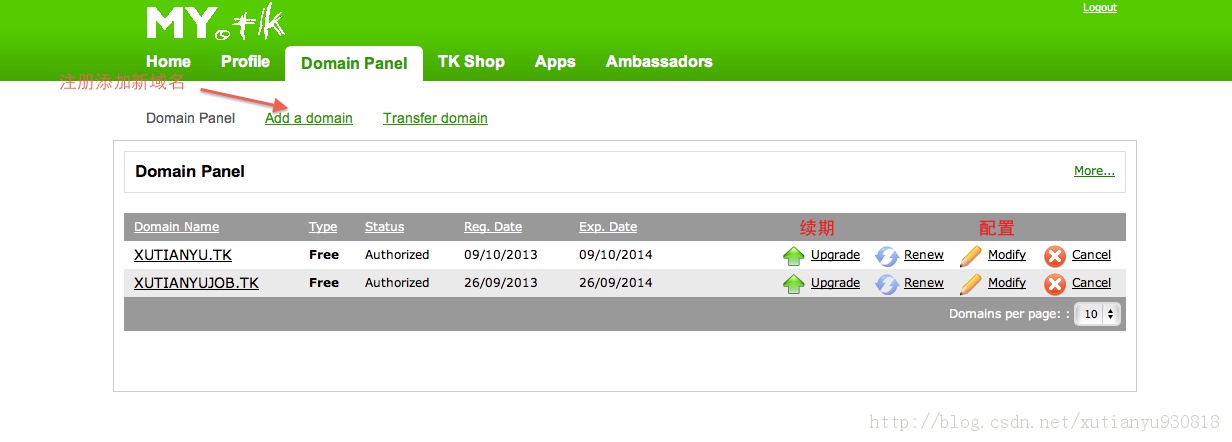The width and height of the screenshot is (1232, 442).
Task: Click the Upgrade link for XUTIANYUJOB.TK
Action: click(x=835, y=283)
